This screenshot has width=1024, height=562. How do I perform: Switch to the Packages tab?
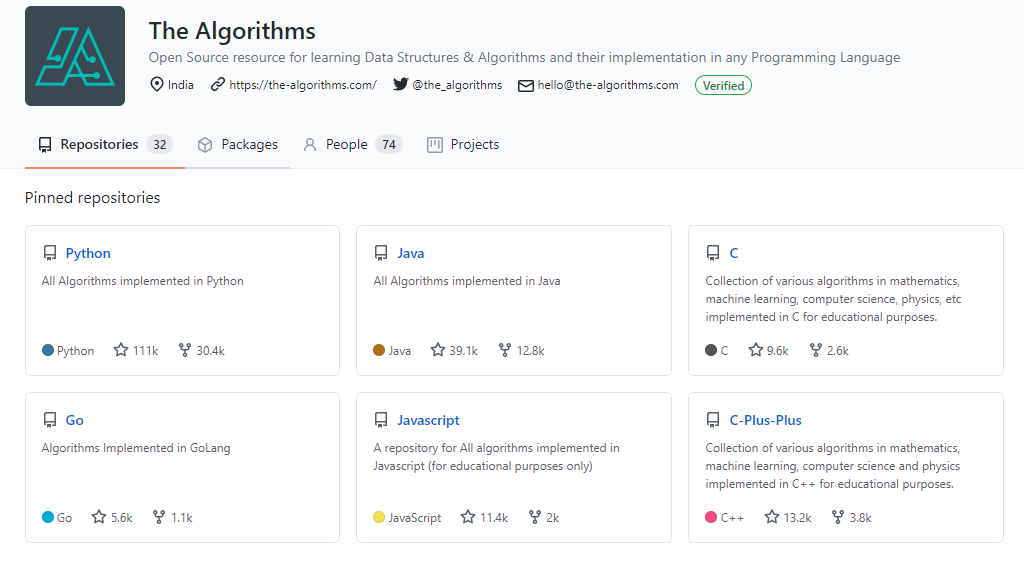[238, 144]
